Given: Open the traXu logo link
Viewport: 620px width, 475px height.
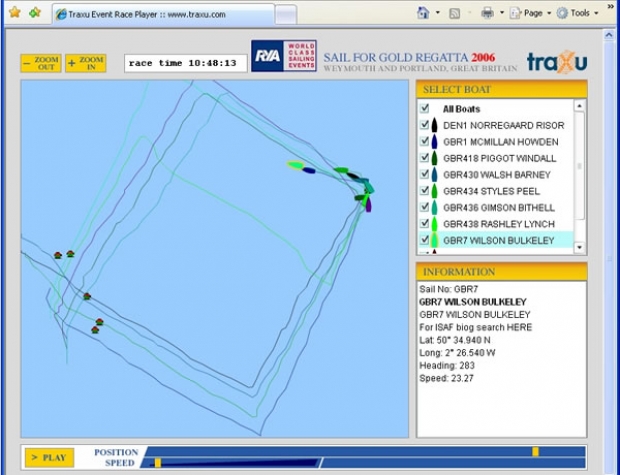Looking at the screenshot, I should 556,61.
